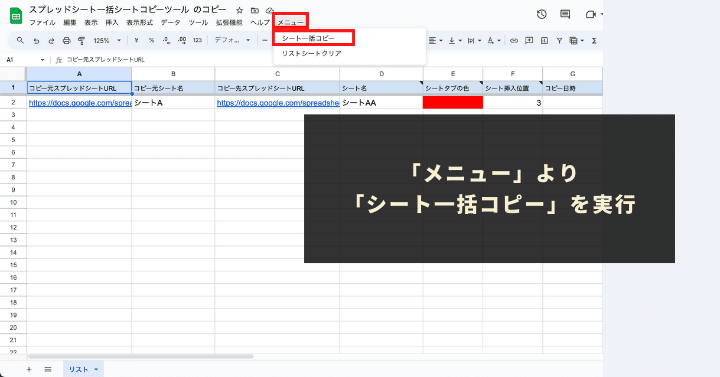Open the 表示形式 menu
This screenshot has width=720, height=377.
140,23
